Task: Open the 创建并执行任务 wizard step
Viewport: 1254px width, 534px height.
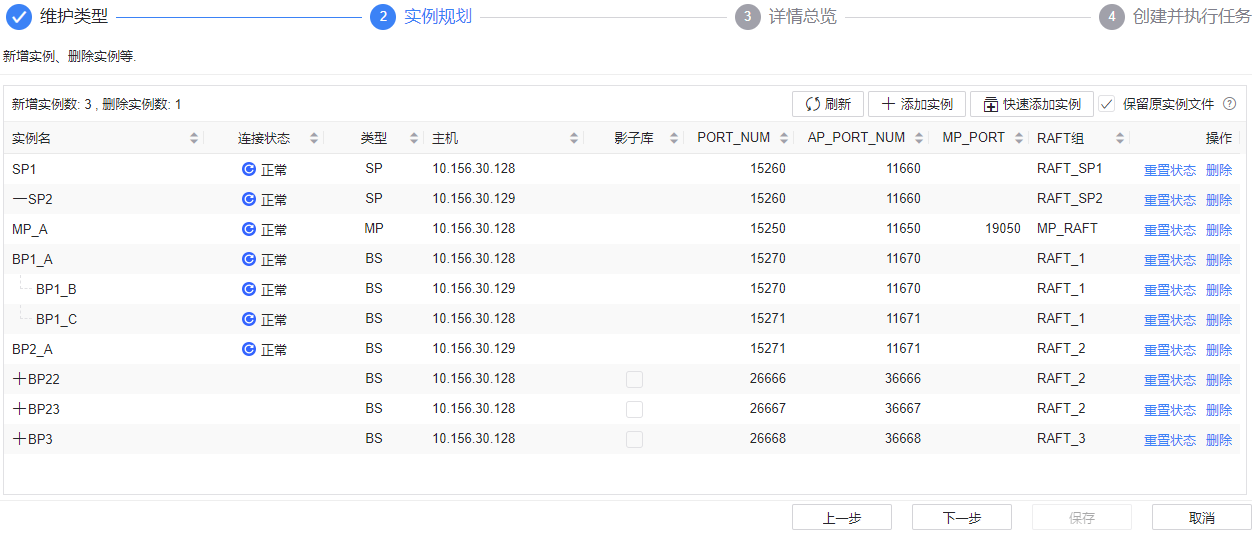Action: tap(1192, 17)
